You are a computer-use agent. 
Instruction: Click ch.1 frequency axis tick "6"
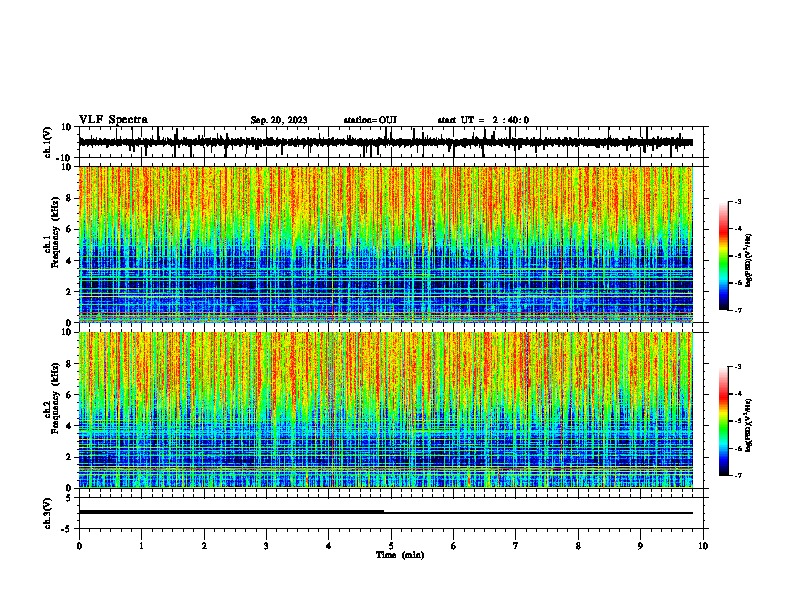(69, 229)
